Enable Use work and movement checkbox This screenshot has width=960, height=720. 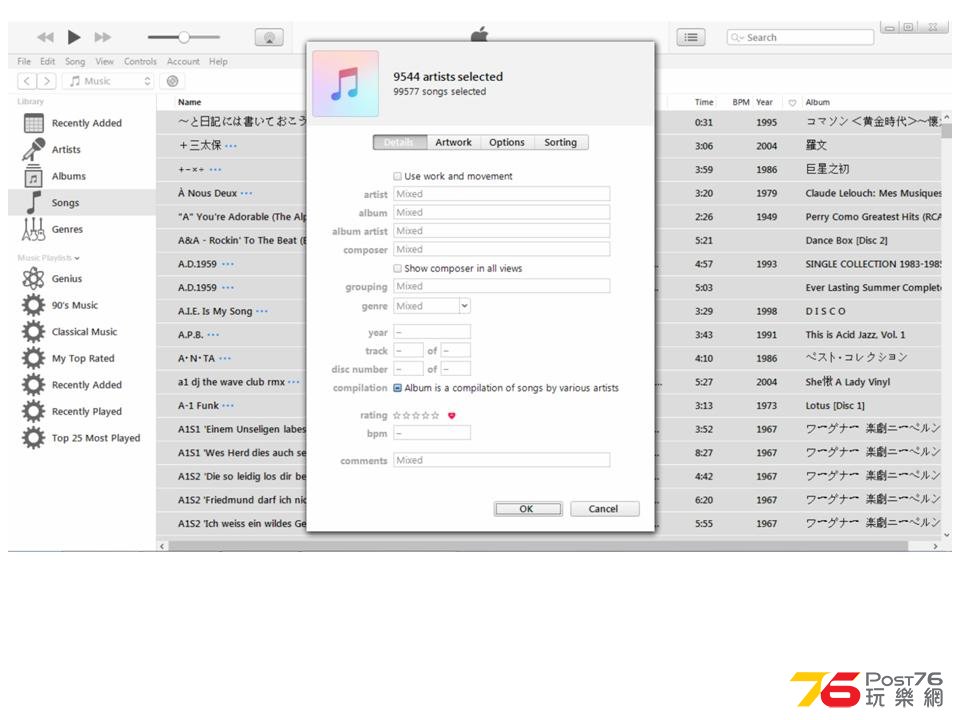397,176
